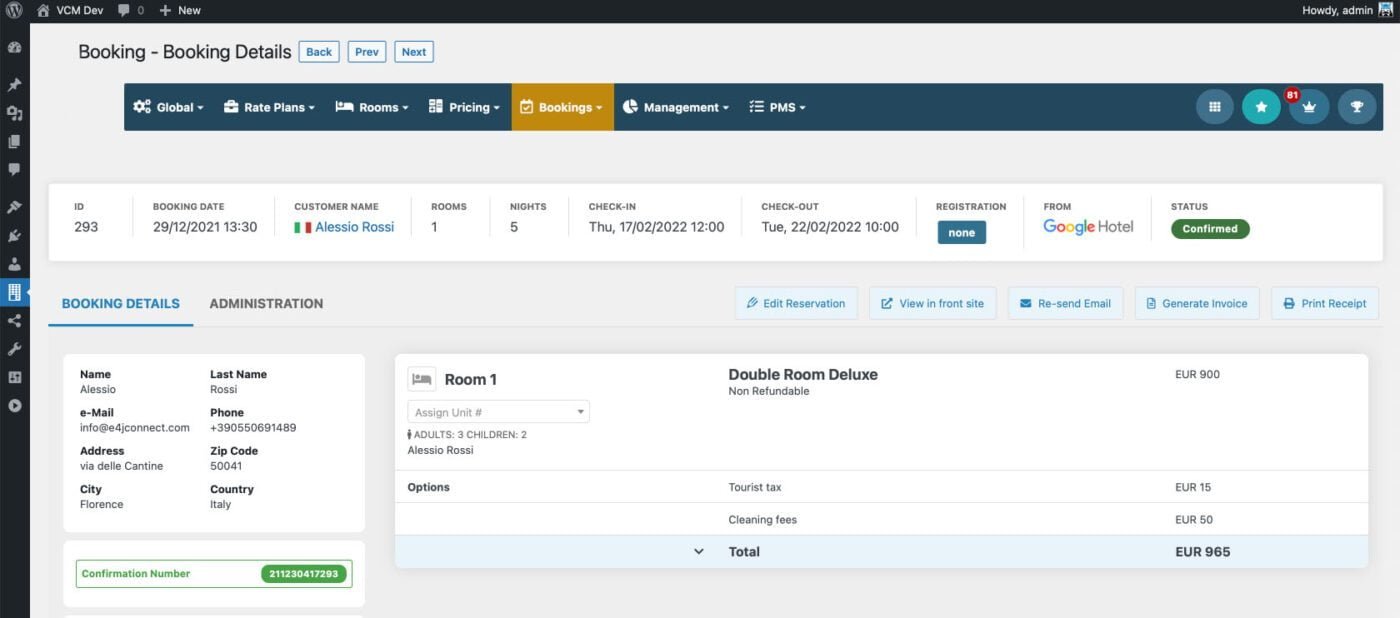Click the crown icon with 81 badge
The image size is (1400, 618).
point(1309,107)
